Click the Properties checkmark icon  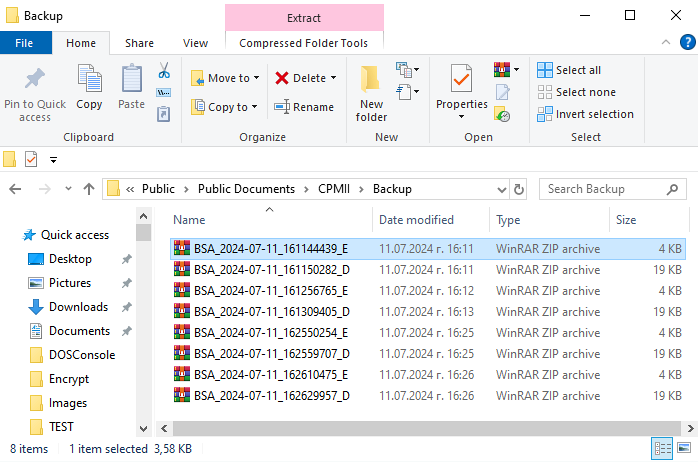tap(461, 78)
